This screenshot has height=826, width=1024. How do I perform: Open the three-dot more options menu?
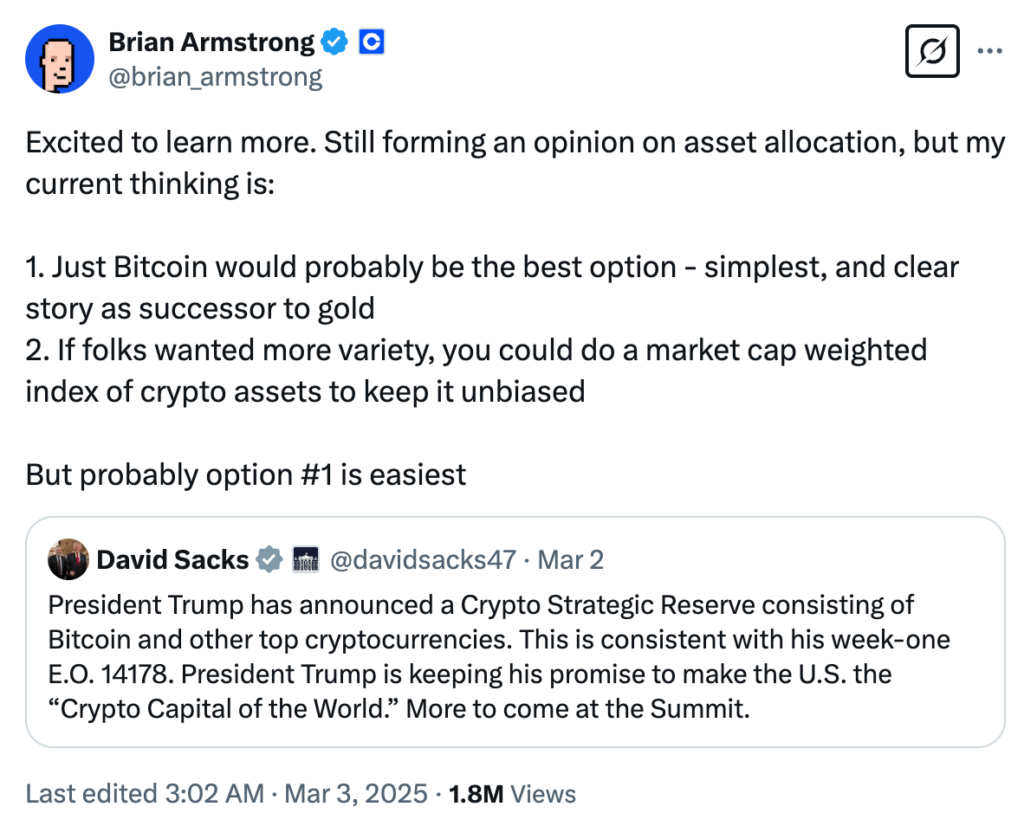coord(989,50)
